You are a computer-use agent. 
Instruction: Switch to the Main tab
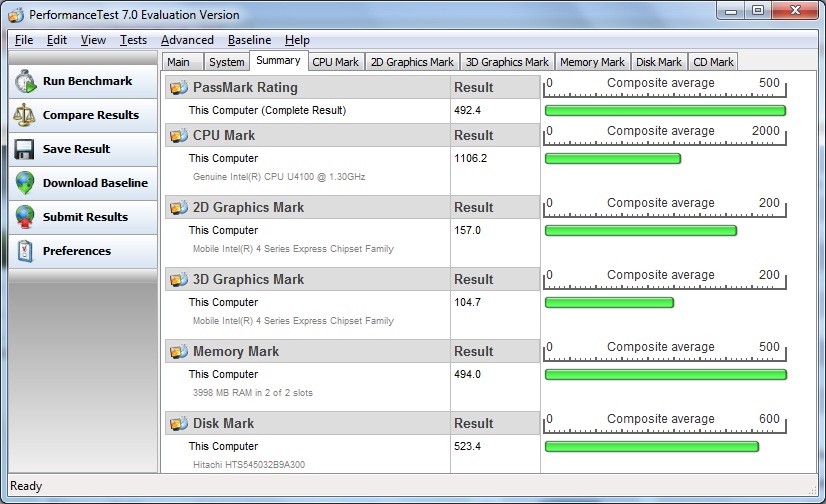pos(182,62)
